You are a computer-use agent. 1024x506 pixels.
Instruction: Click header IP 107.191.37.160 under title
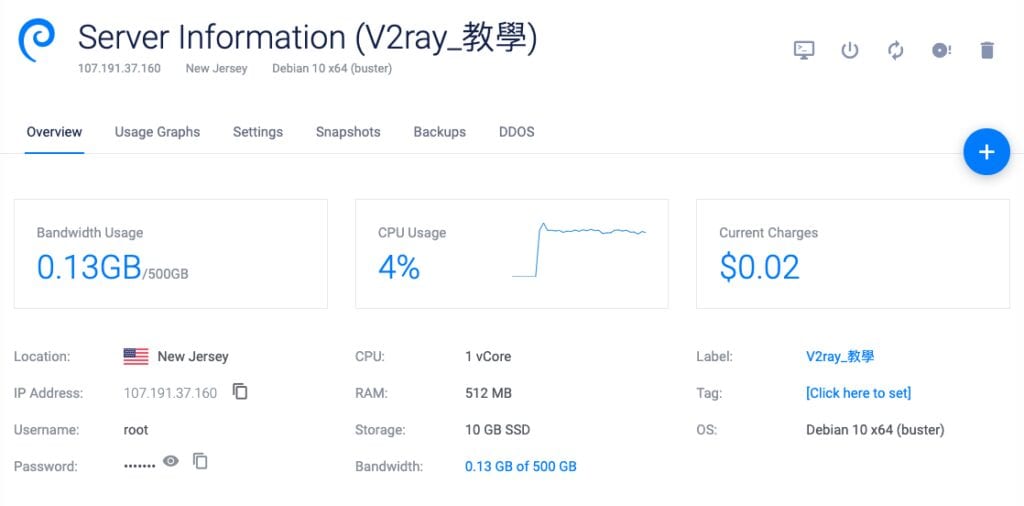pos(119,68)
